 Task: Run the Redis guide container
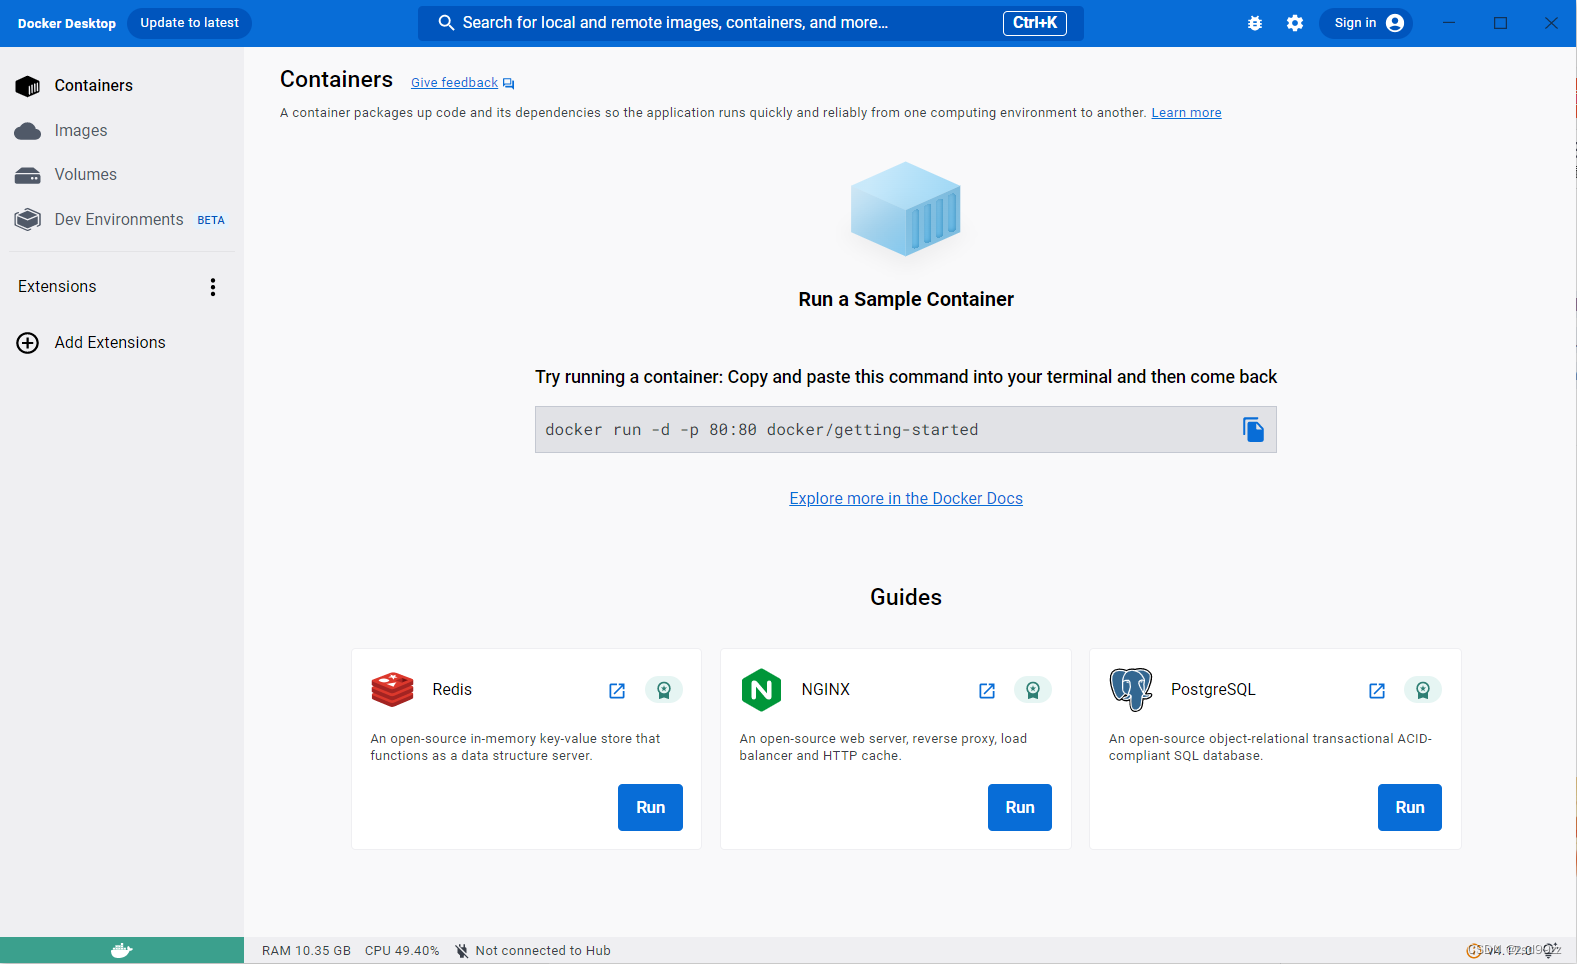[650, 808]
